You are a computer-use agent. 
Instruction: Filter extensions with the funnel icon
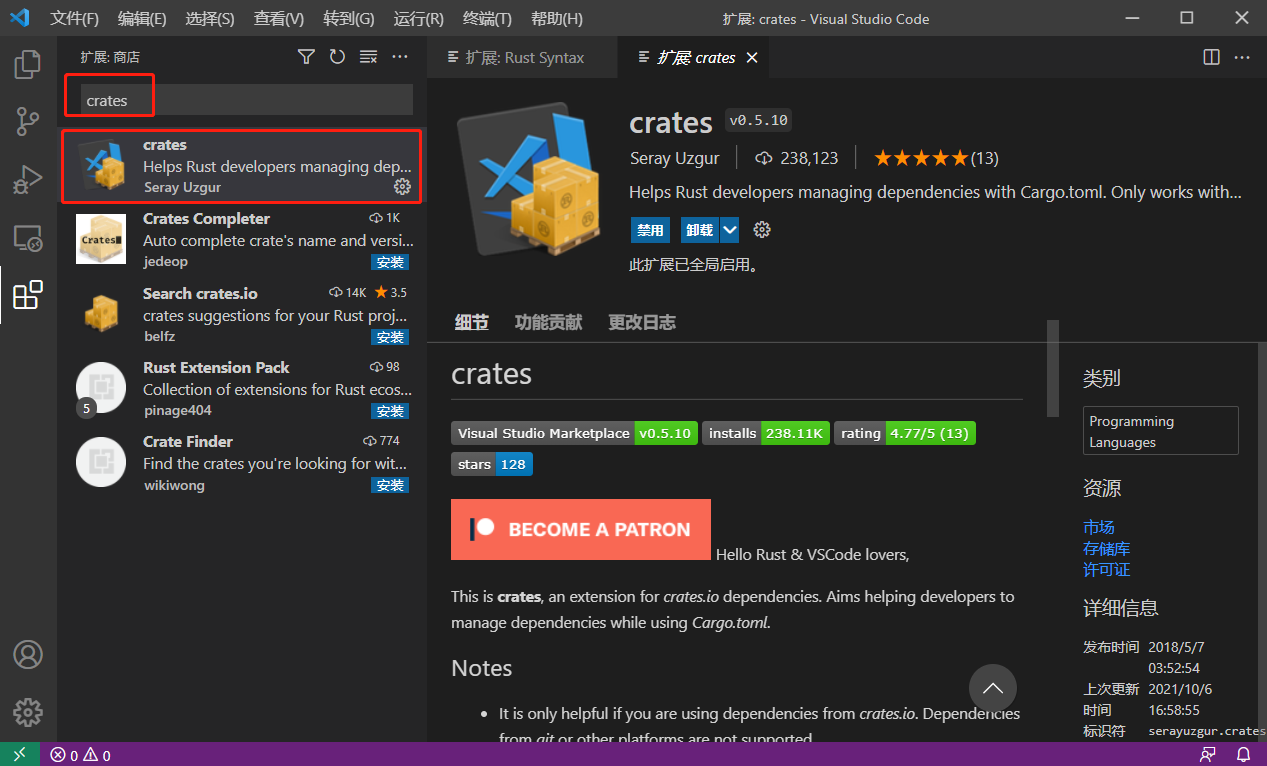coord(306,57)
